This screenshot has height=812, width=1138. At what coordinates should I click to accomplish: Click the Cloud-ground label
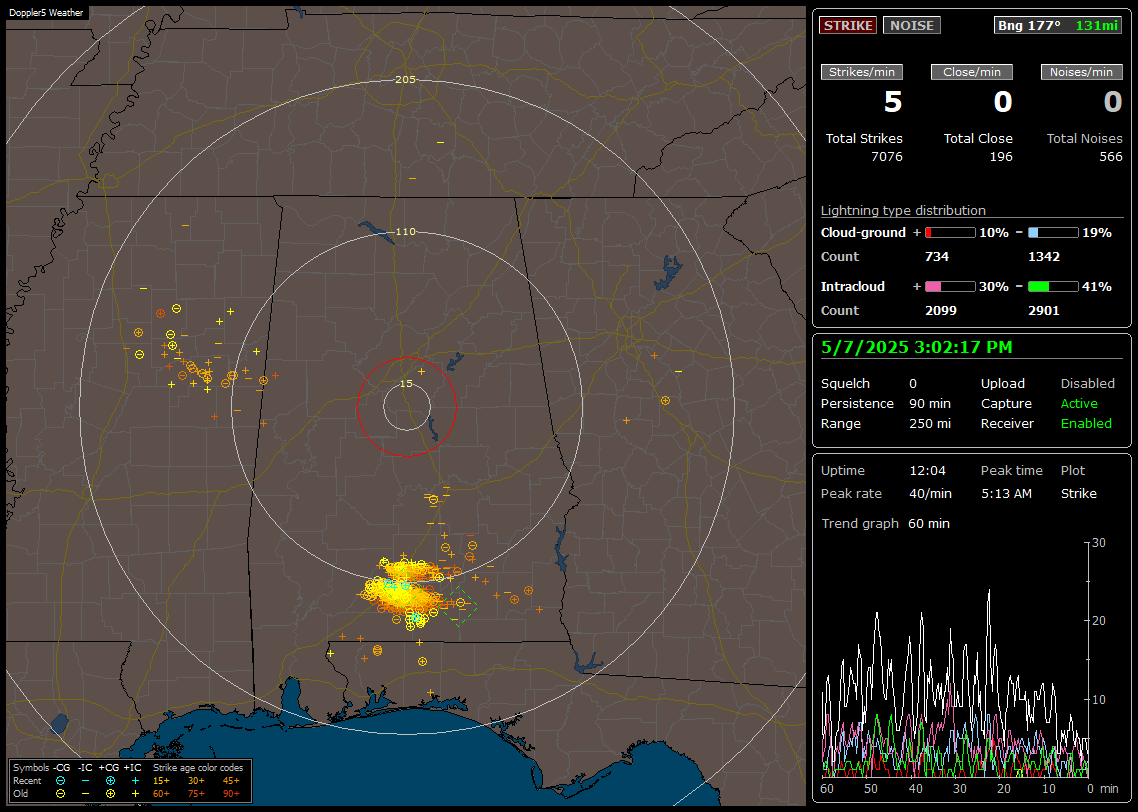863,233
